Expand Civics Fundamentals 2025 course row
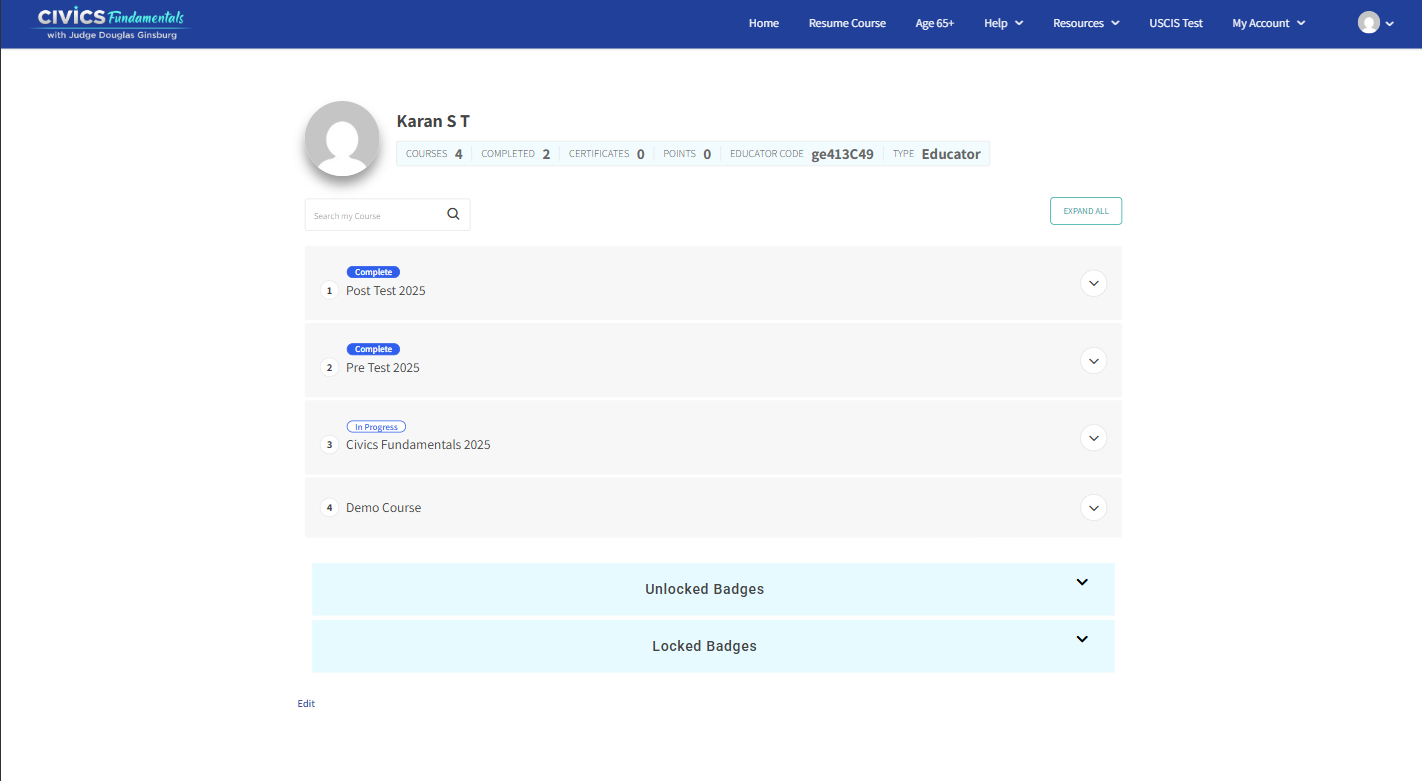 coord(1093,438)
